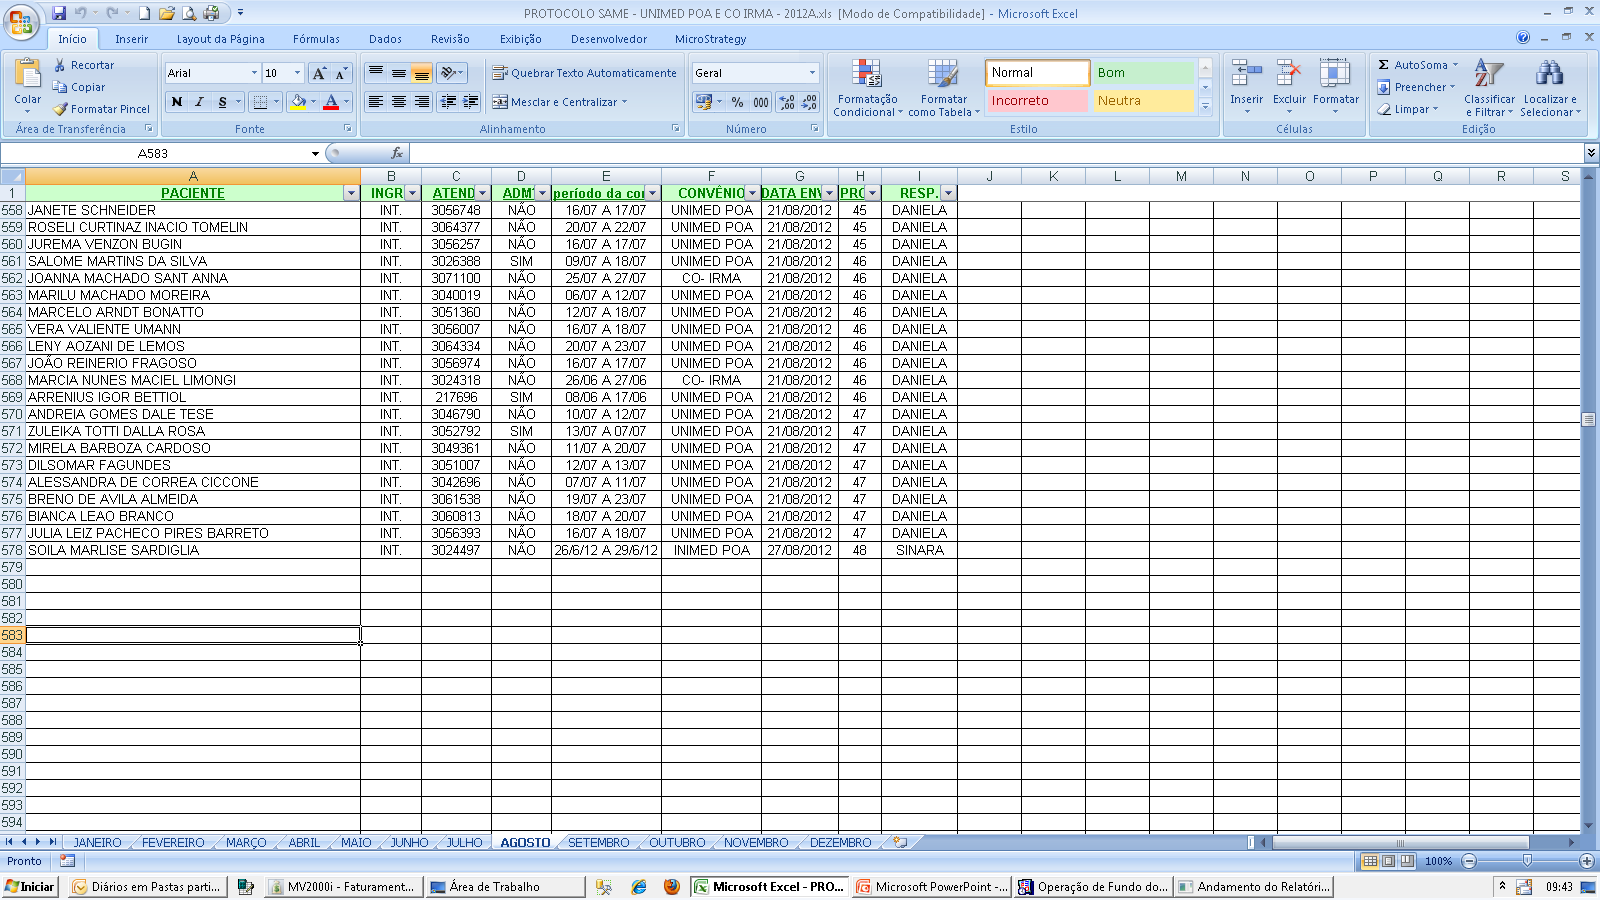
Task: Adjust zoom slider in status bar
Action: click(x=1527, y=861)
